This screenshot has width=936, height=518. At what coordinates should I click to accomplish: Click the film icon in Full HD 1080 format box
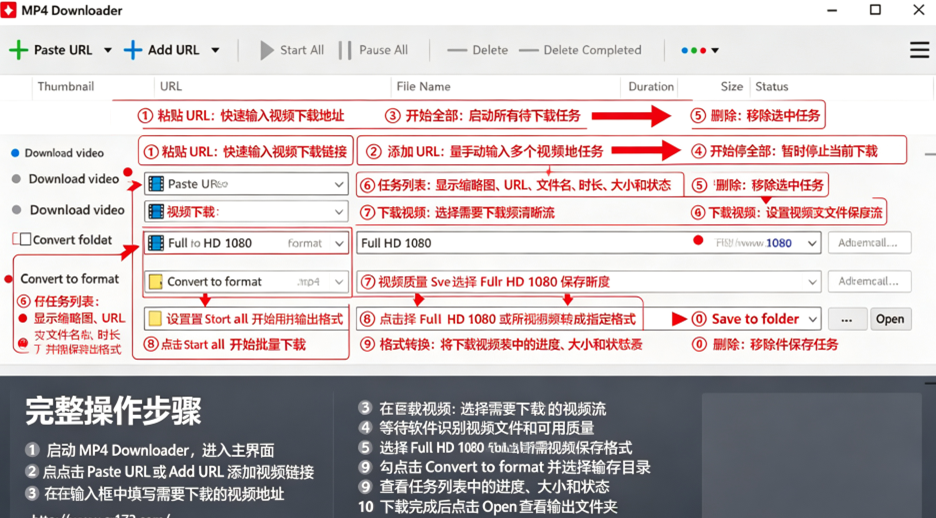pos(156,243)
